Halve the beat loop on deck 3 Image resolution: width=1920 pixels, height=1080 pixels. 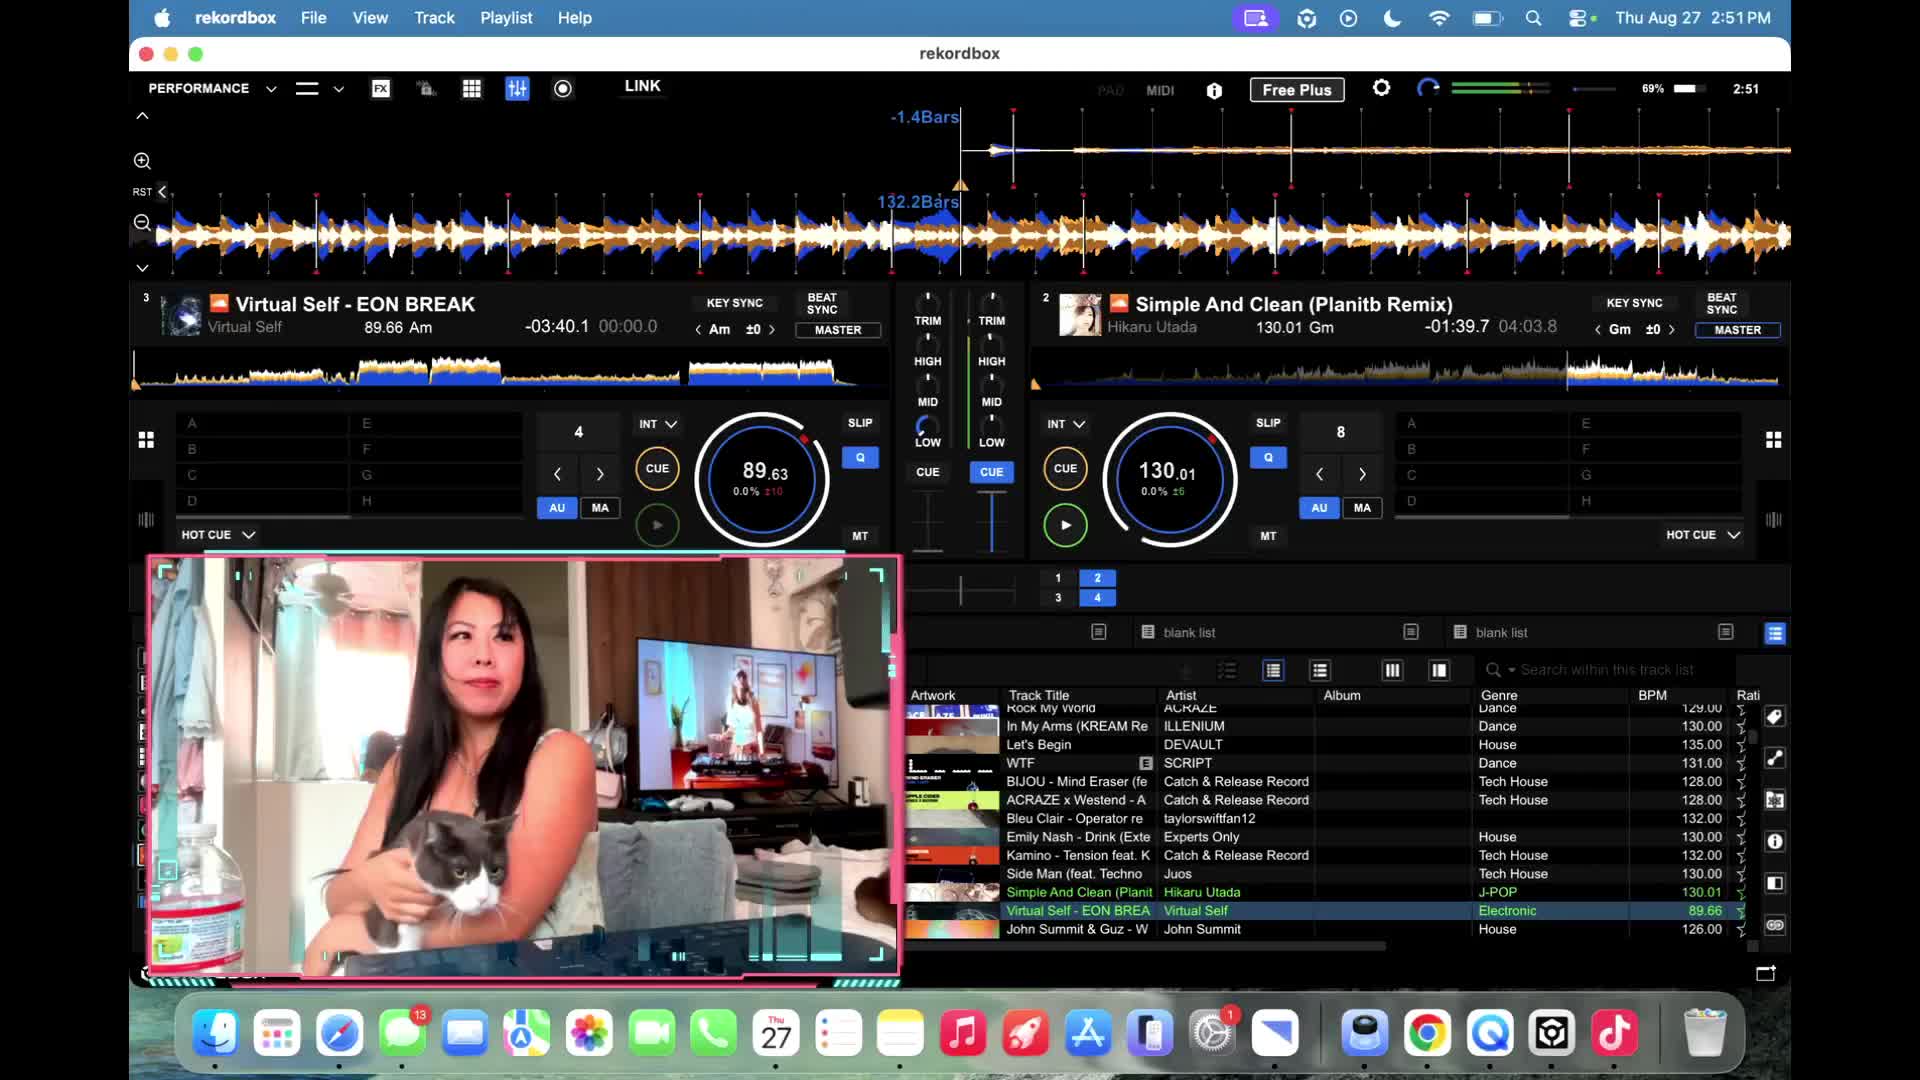[558, 474]
